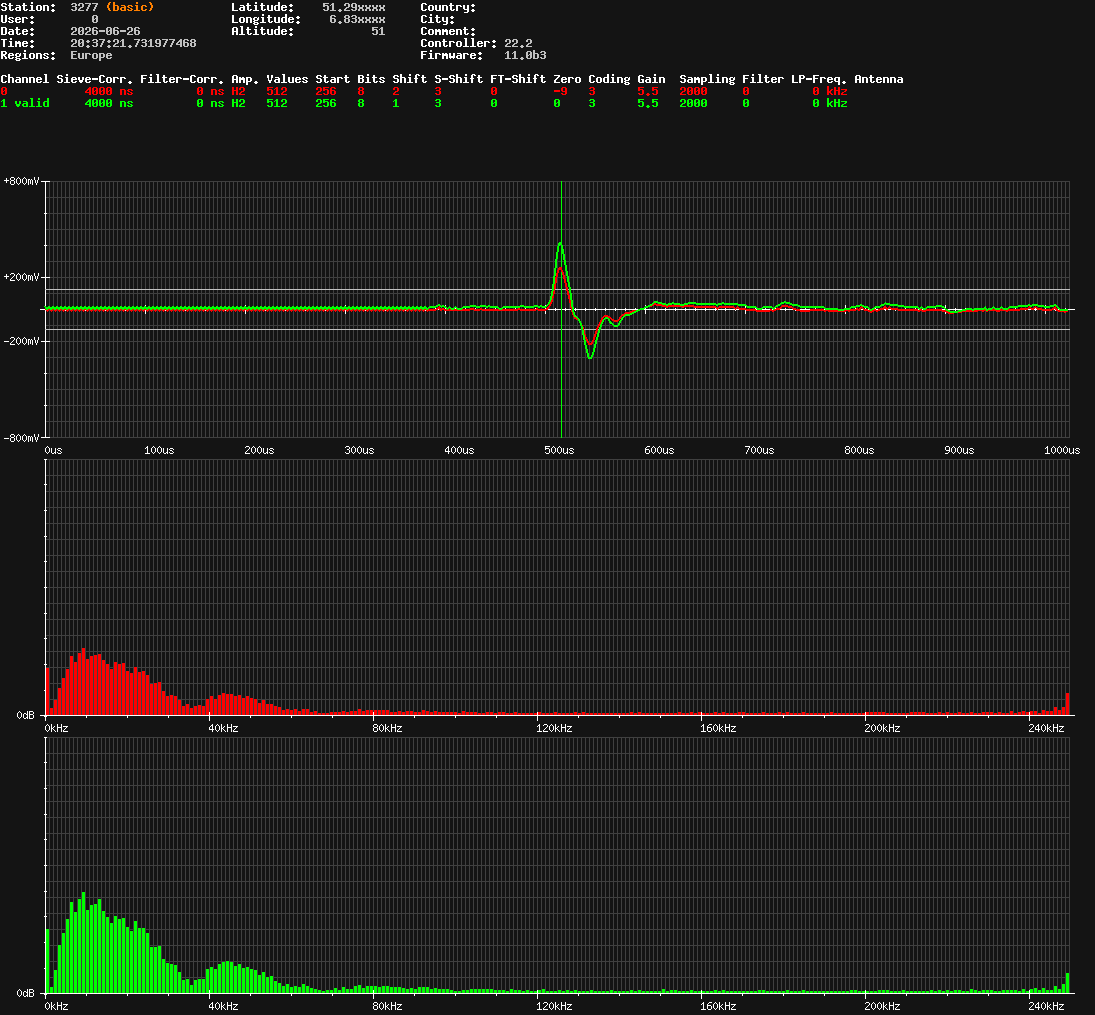The width and height of the screenshot is (1095, 1015).
Task: Click the 240kHz label of red spectrum
Action: point(1046,729)
